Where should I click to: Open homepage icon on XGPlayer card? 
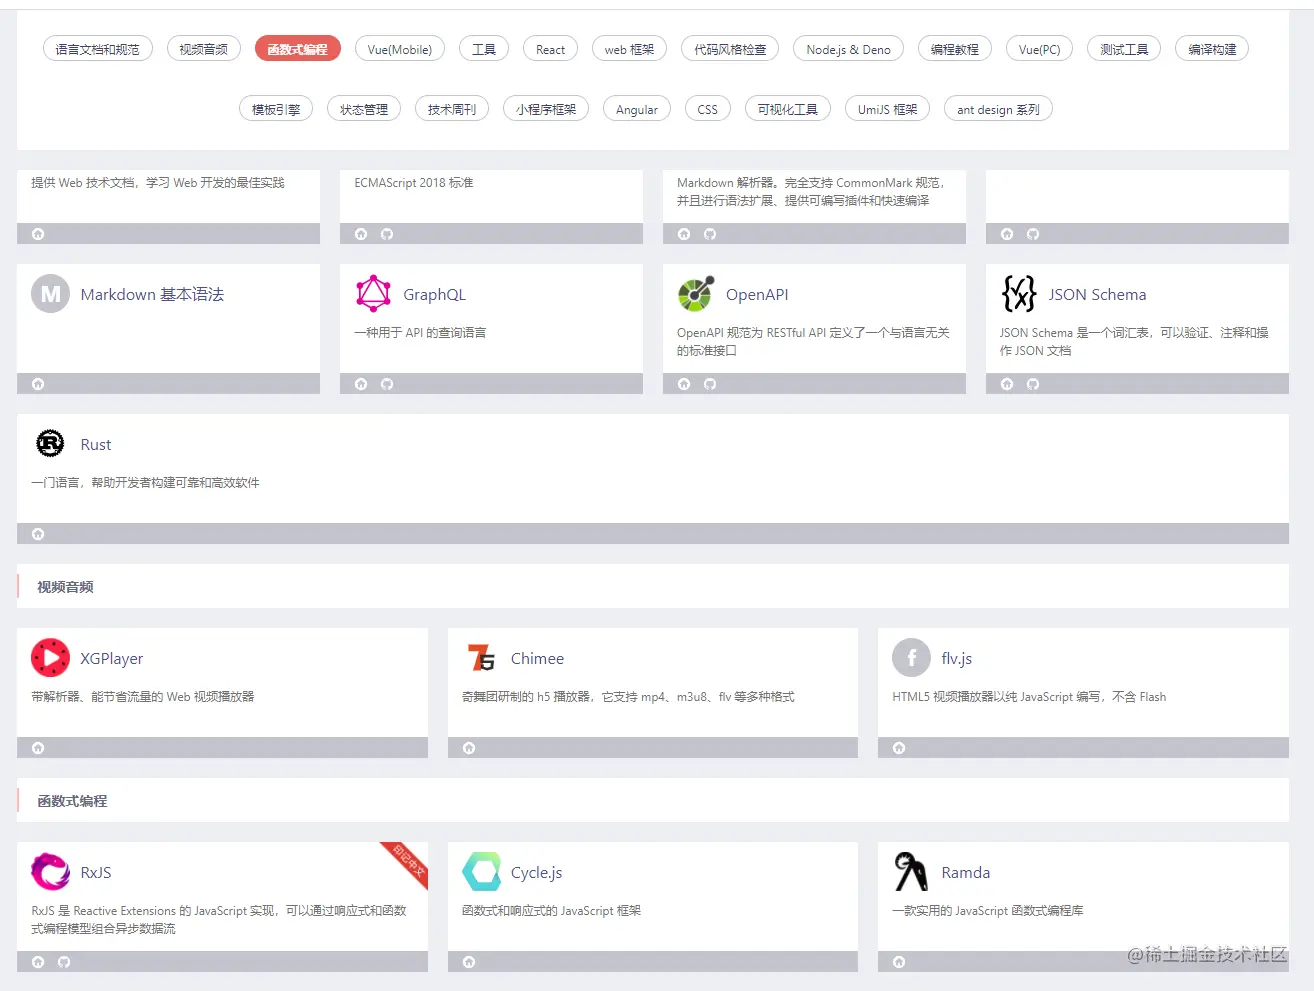(x=38, y=748)
